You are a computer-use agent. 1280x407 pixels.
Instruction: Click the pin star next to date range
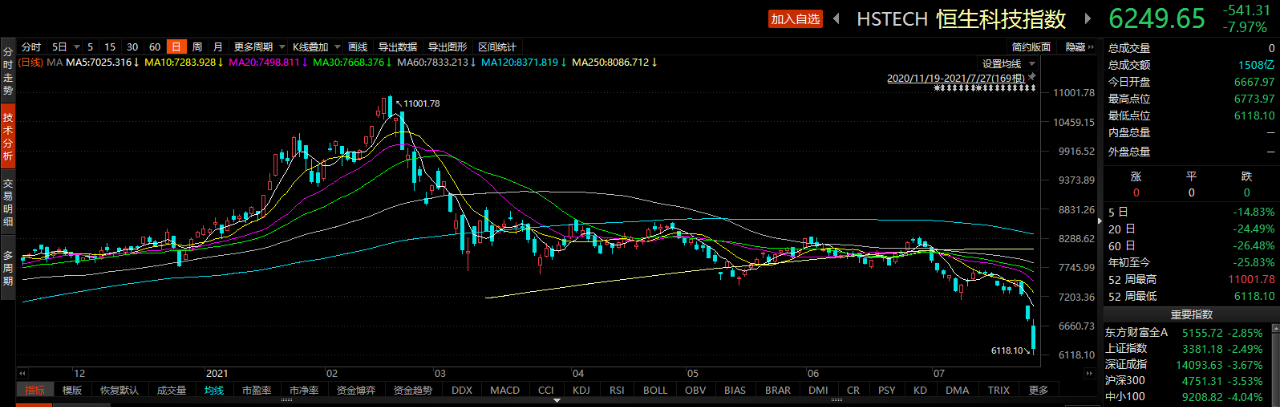pos(1031,77)
